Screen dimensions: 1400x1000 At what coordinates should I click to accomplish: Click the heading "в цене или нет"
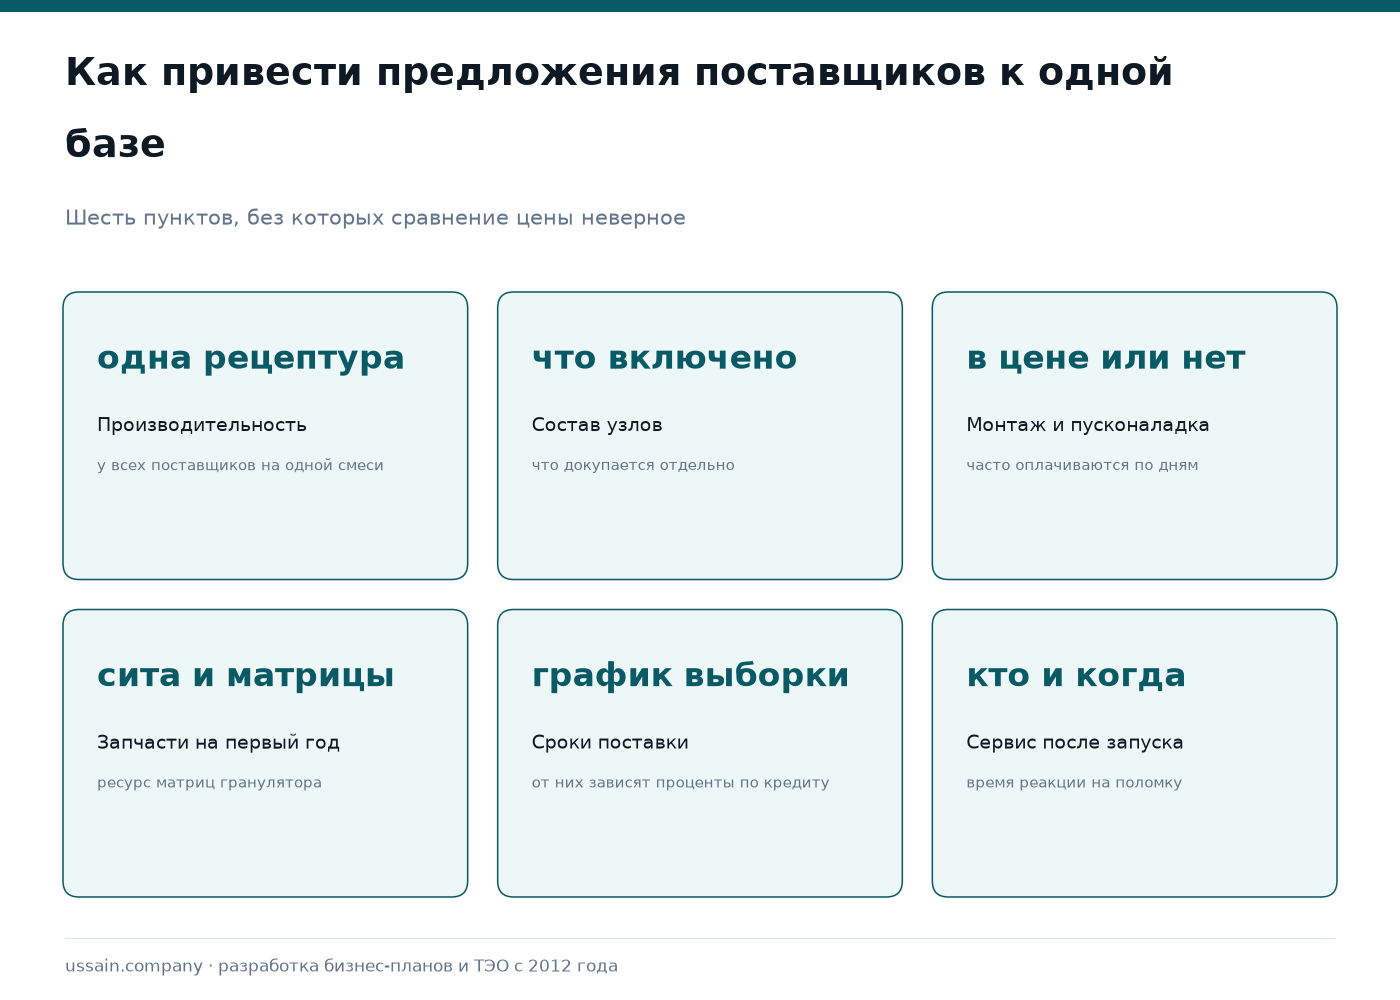pyautogui.click(x=1106, y=358)
